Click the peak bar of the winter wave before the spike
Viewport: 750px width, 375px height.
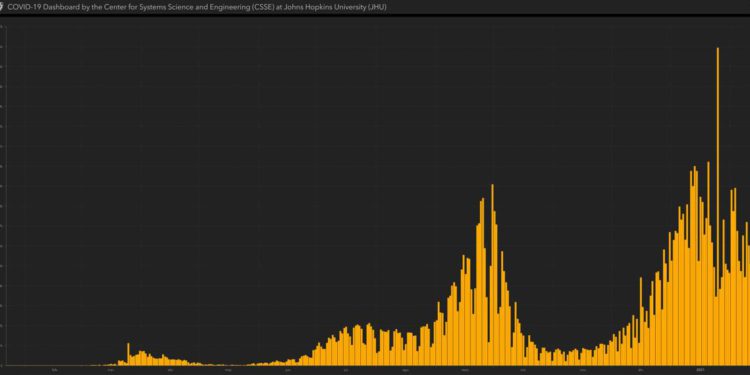coord(695,266)
